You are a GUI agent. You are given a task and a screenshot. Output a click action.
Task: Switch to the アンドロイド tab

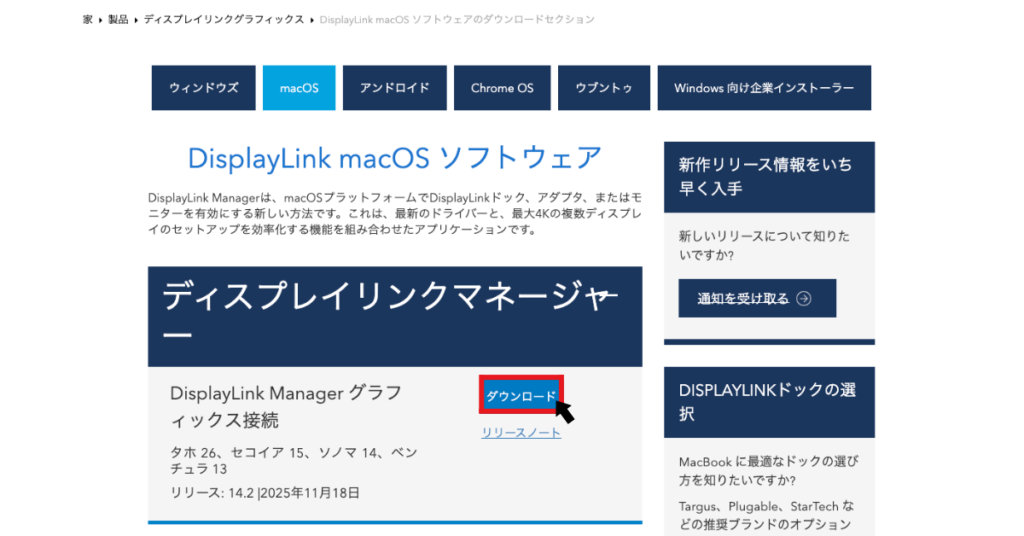[x=394, y=88]
